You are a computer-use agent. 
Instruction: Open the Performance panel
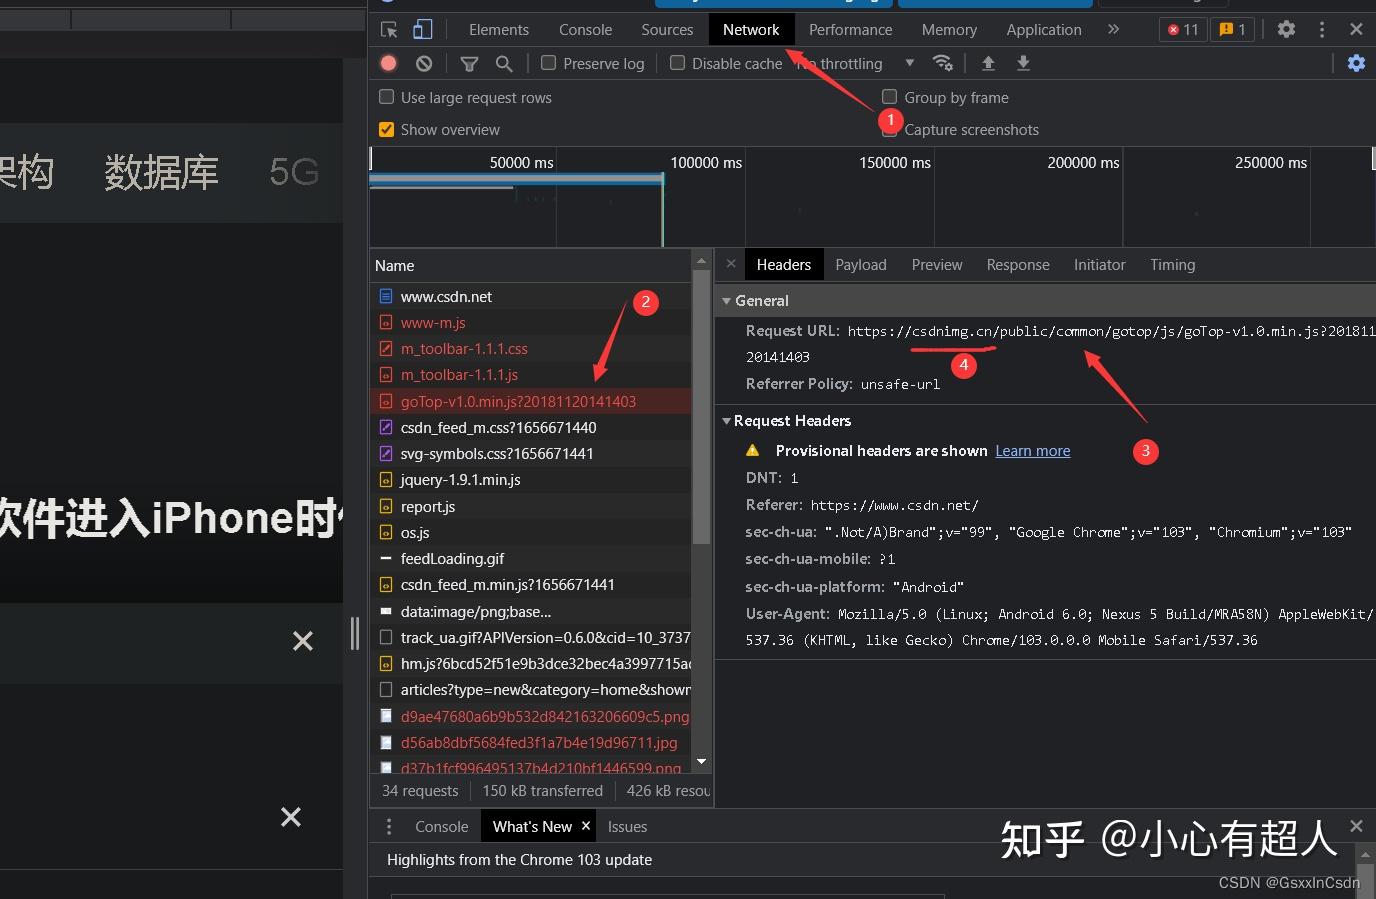[x=849, y=29]
